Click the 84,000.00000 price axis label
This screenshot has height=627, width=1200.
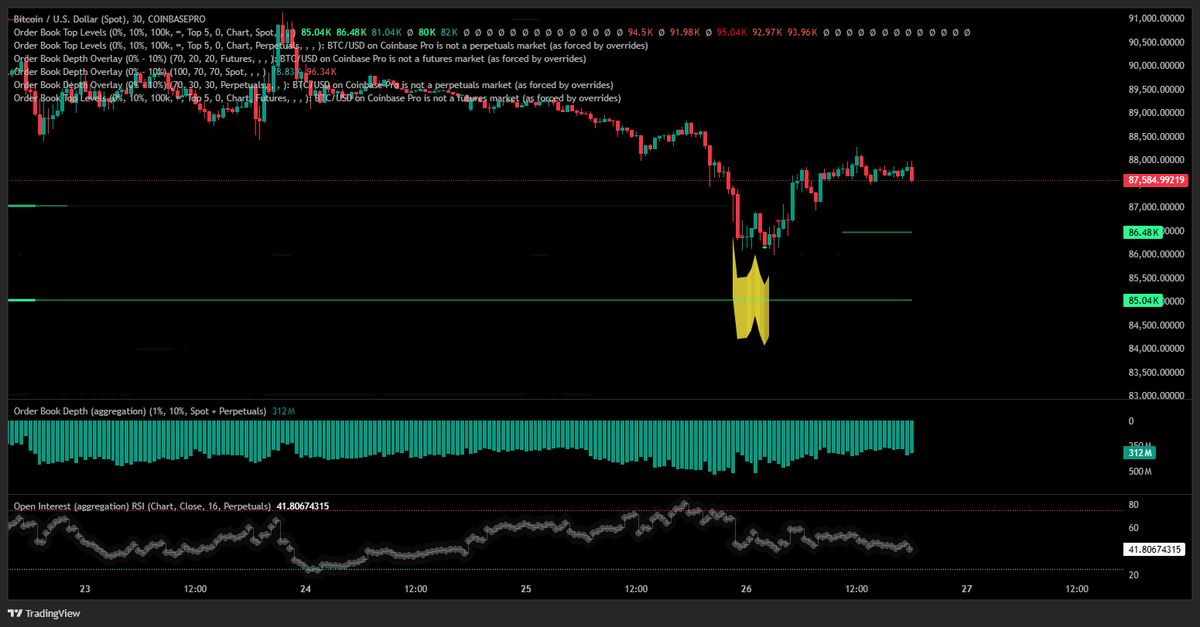pos(1157,349)
